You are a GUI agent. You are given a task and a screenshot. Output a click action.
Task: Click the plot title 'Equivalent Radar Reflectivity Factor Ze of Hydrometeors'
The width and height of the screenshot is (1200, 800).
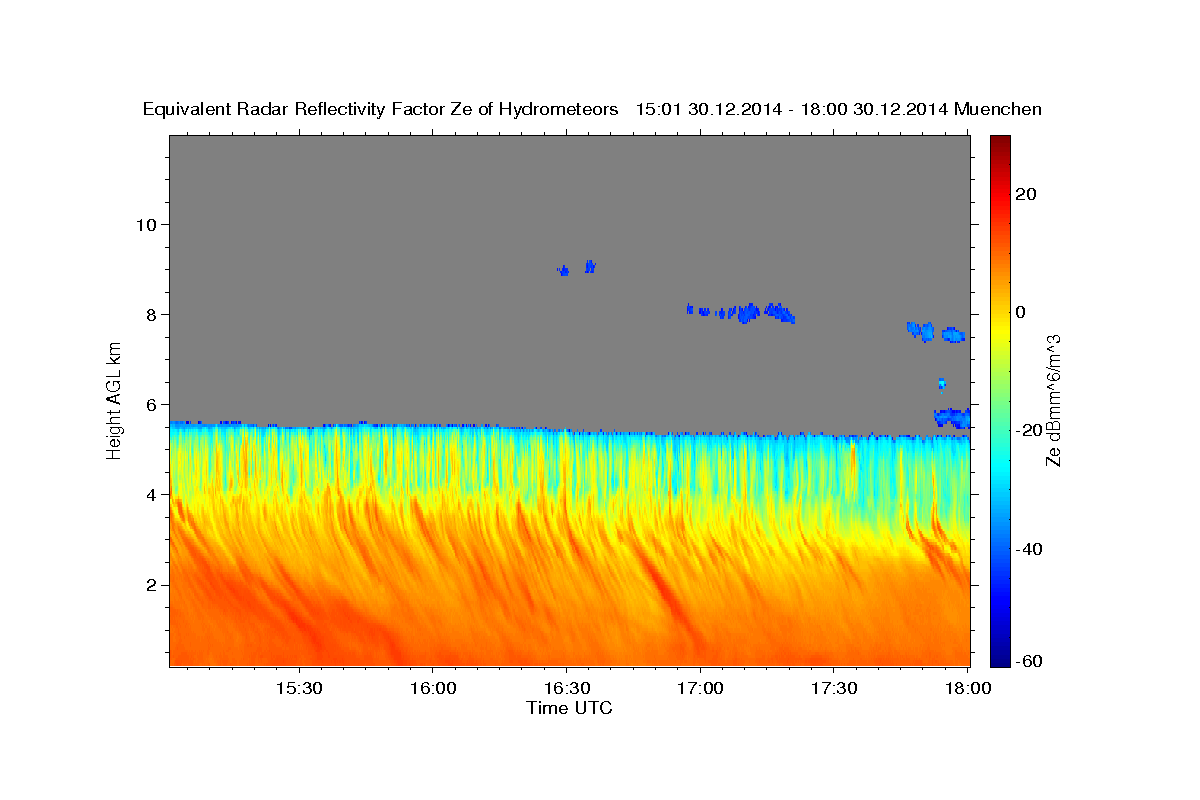tap(380, 110)
